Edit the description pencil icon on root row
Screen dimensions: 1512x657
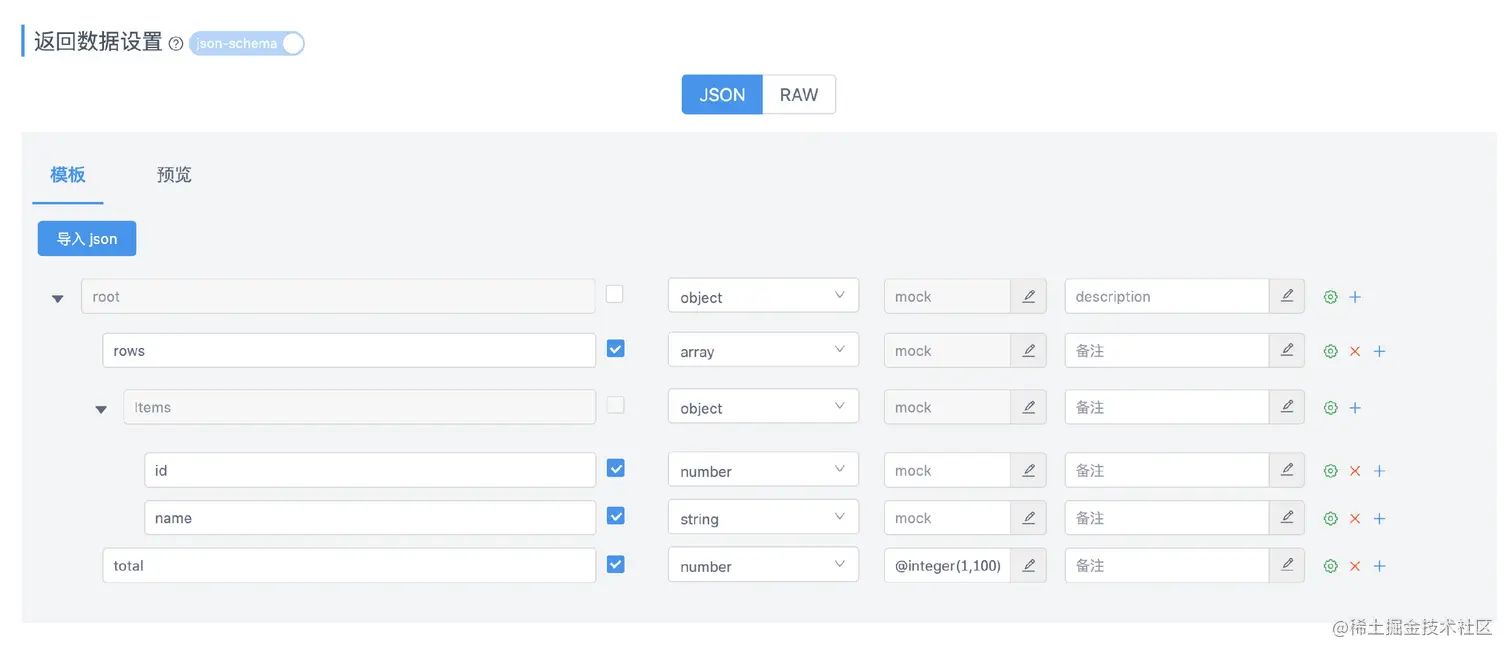[x=1287, y=296]
